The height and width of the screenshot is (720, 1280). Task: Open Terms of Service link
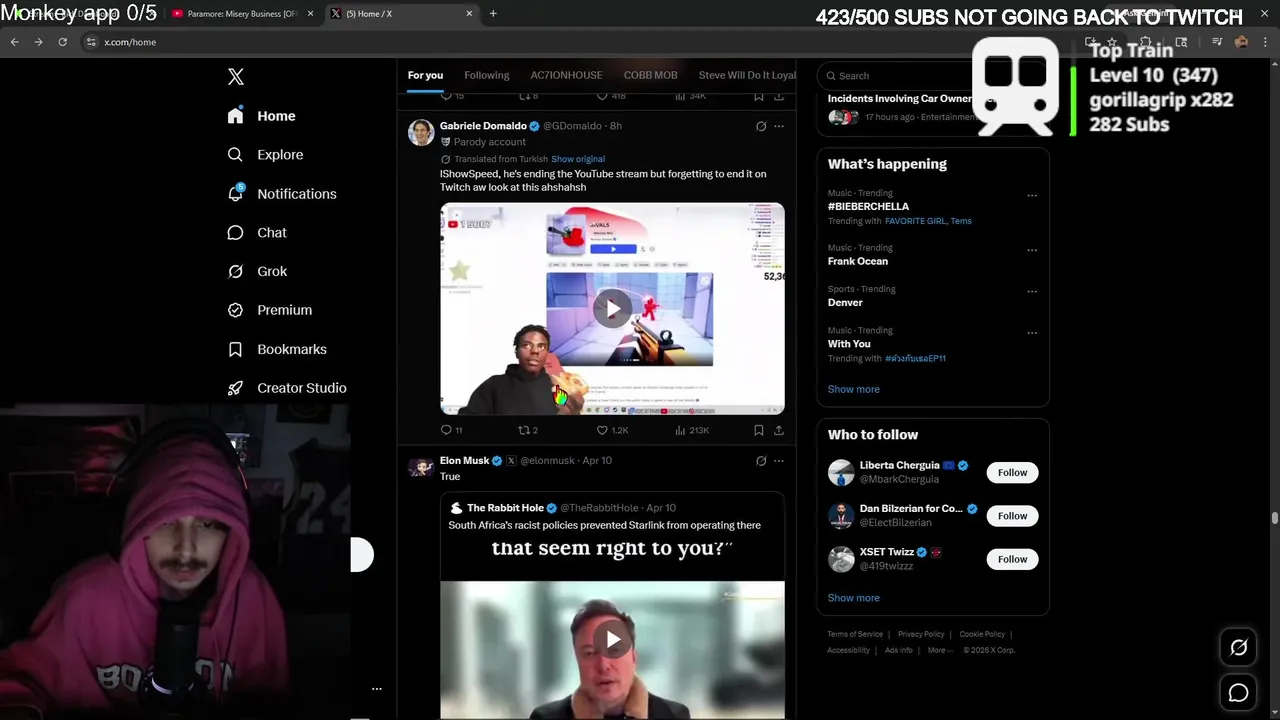[x=855, y=634]
